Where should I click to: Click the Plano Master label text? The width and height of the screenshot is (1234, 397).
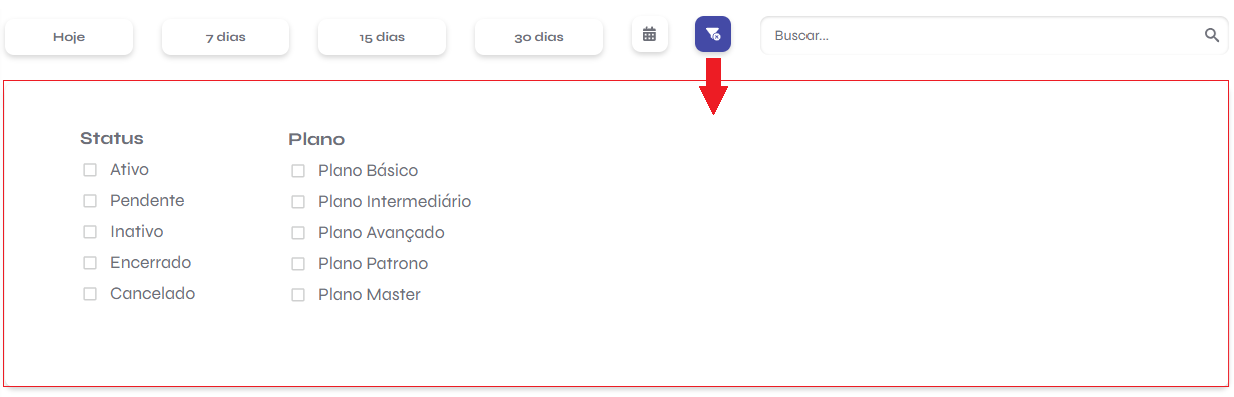point(369,295)
